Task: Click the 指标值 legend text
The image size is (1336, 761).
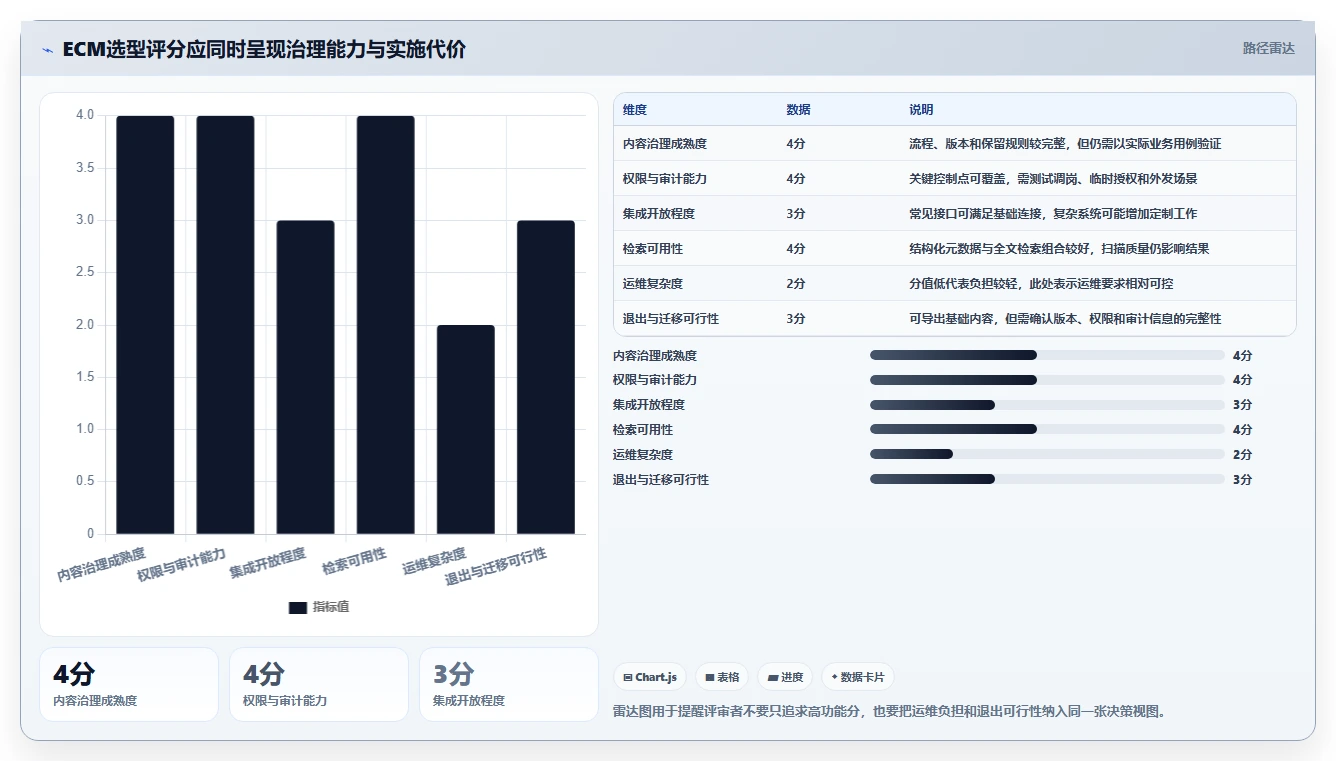Action: [x=331, y=607]
